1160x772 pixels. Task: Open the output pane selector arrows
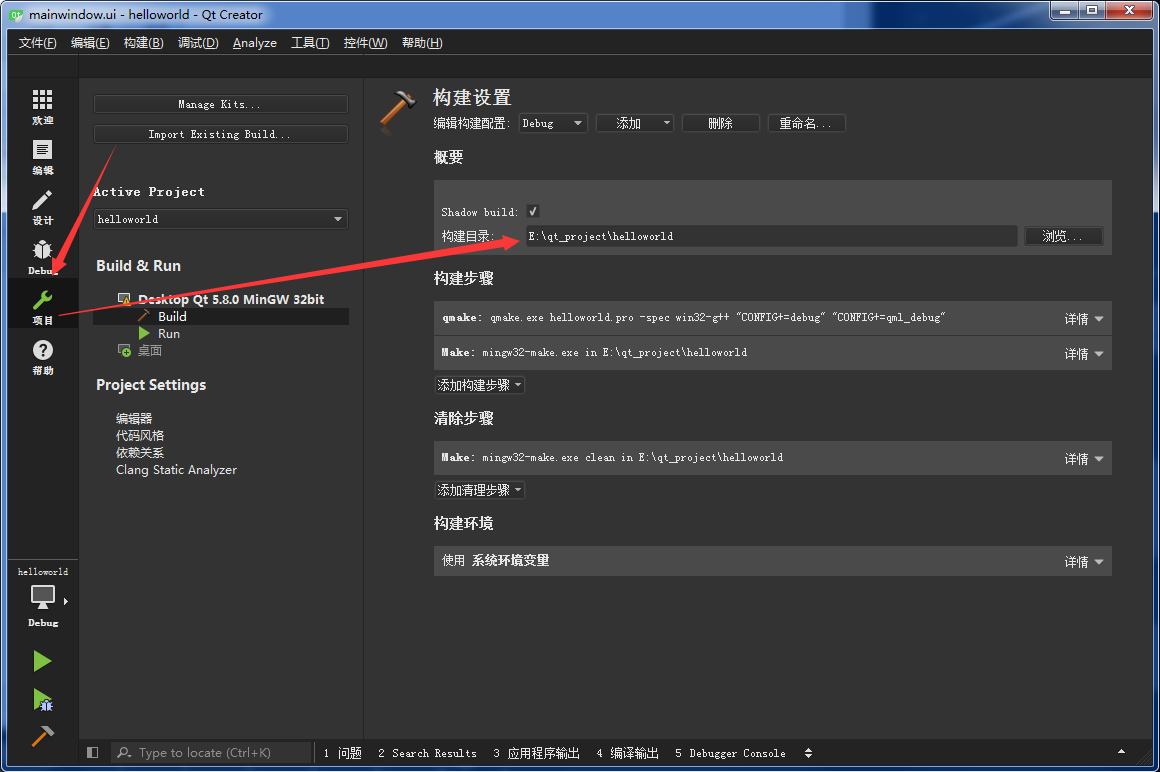click(809, 753)
